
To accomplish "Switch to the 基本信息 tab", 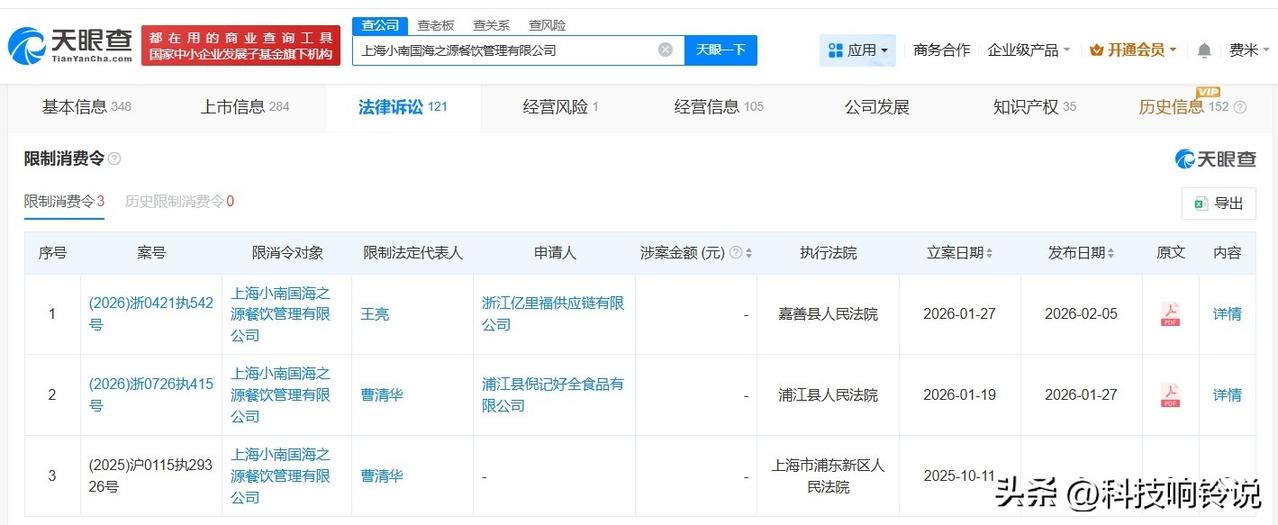I will pyautogui.click(x=86, y=107).
